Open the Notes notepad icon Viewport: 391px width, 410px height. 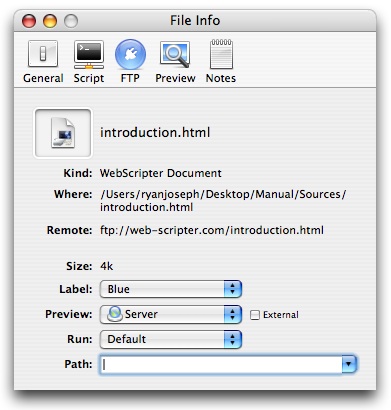click(221, 54)
